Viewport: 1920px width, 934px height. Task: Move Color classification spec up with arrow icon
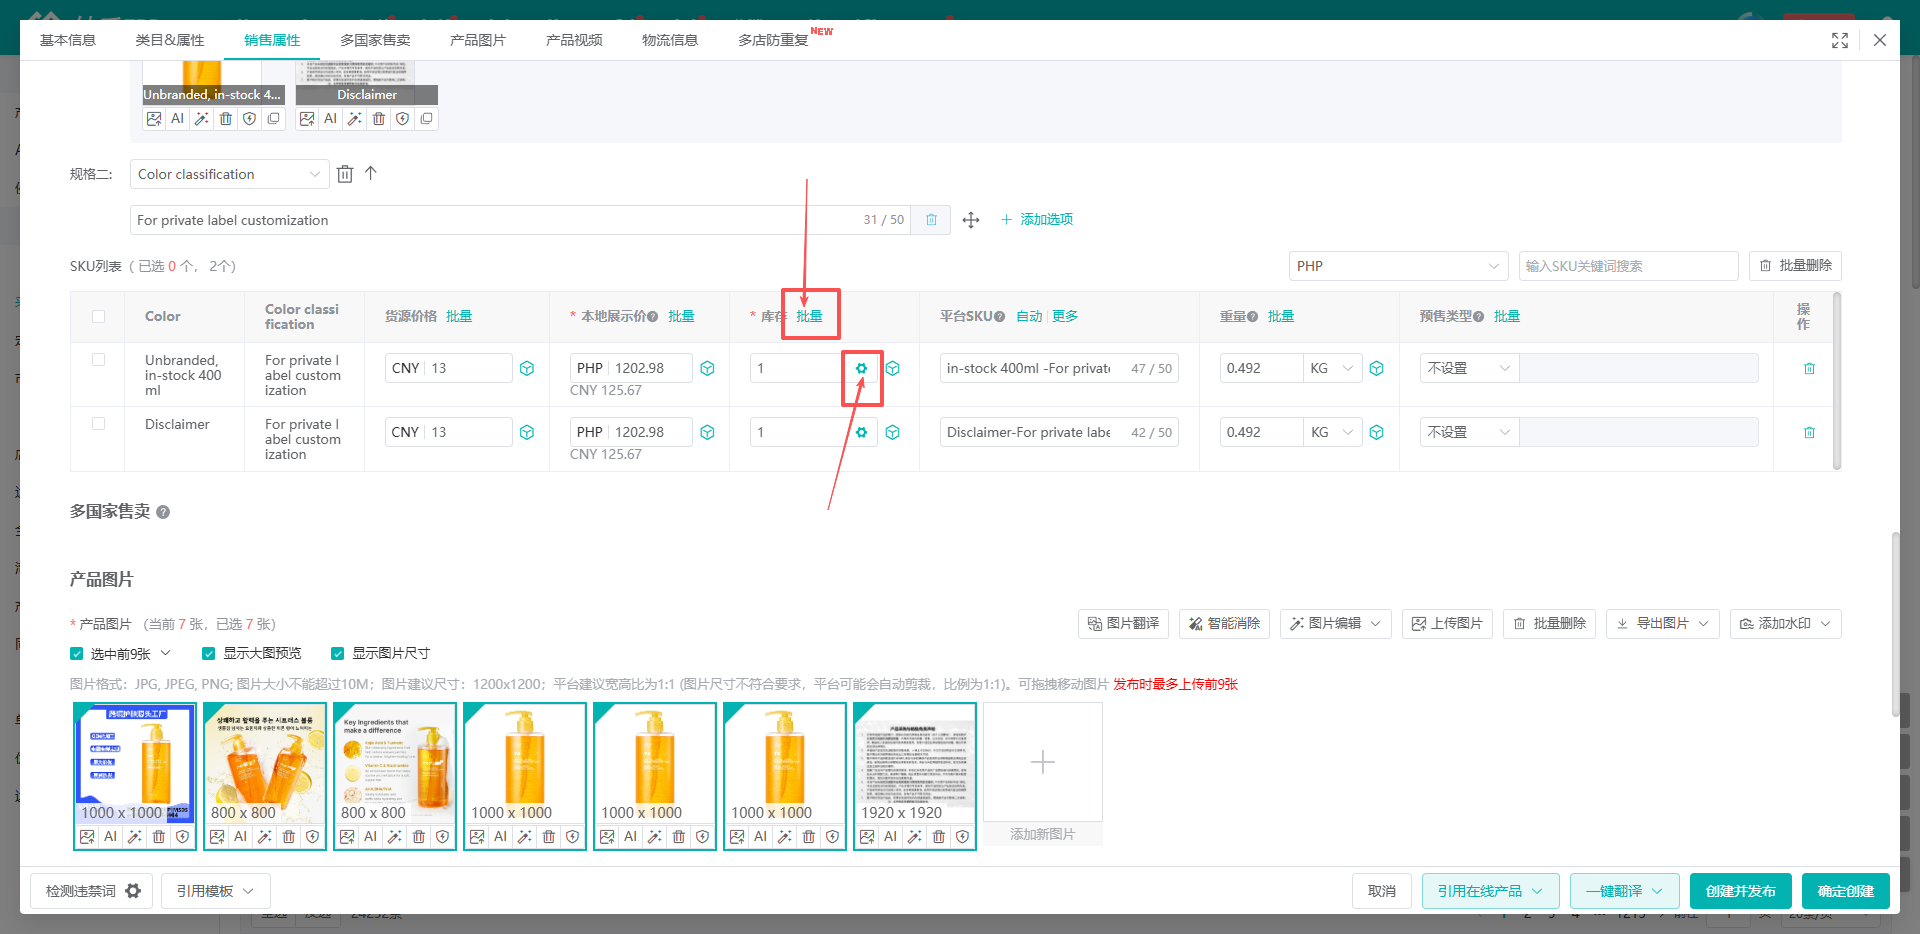pos(371,173)
